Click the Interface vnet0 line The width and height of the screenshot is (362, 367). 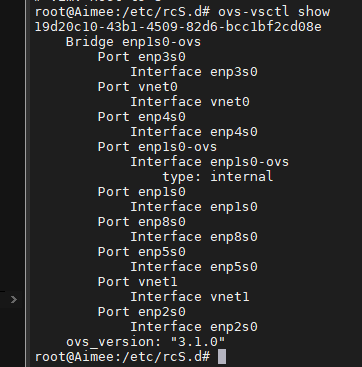pyautogui.click(x=190, y=102)
